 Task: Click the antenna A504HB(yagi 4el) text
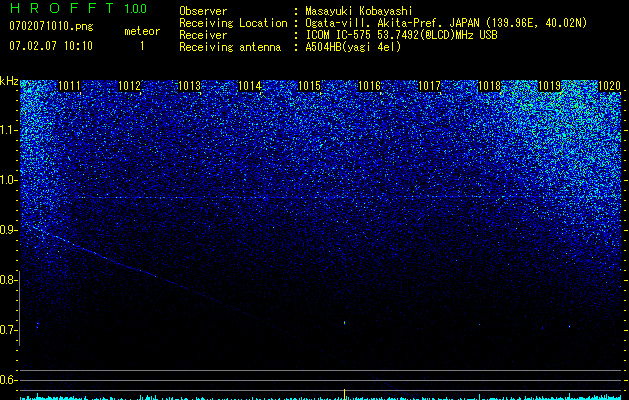click(353, 47)
